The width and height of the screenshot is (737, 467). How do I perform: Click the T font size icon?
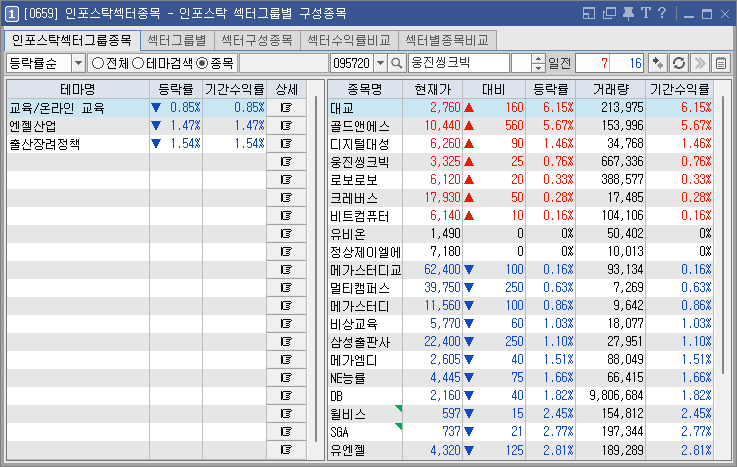click(x=646, y=13)
